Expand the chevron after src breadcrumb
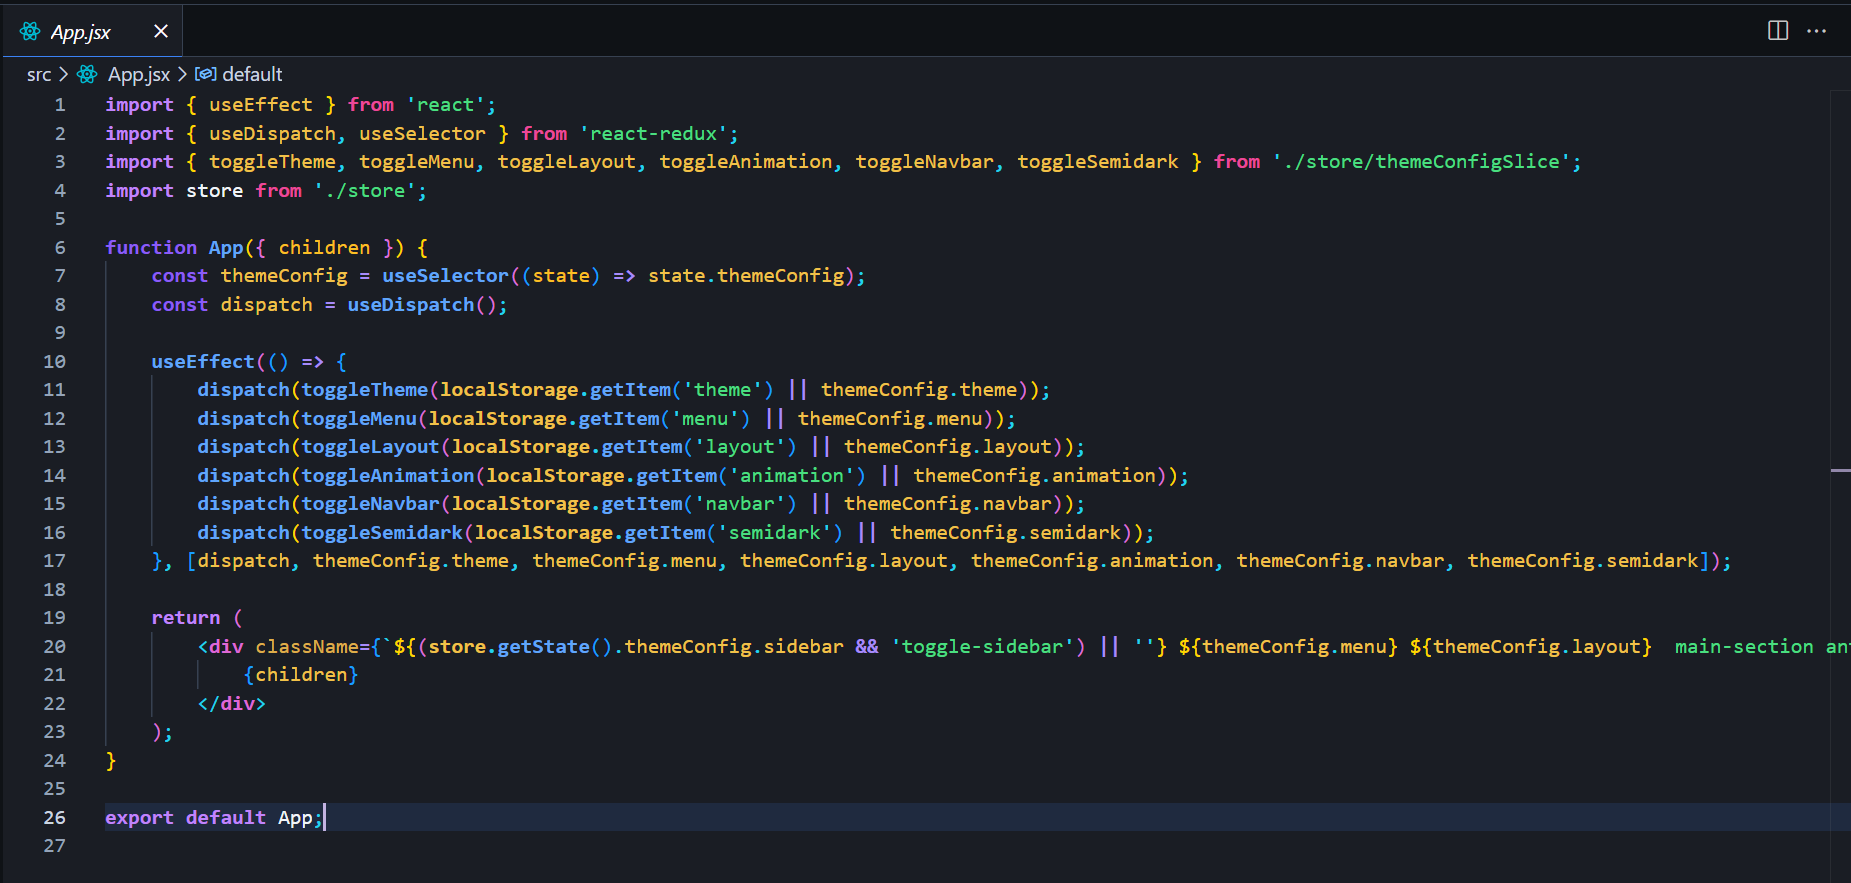Screen dimensions: 1851x883 coord(64,74)
